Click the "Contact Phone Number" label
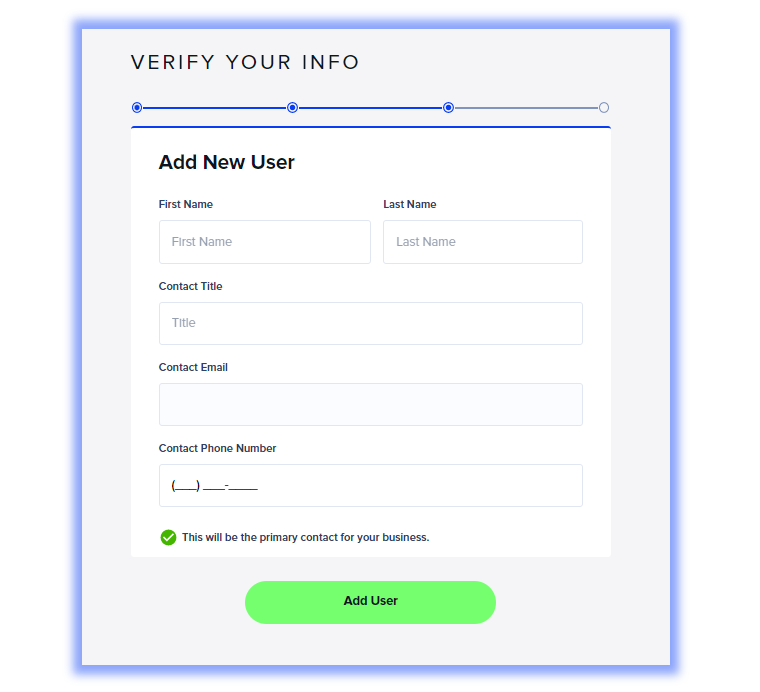Viewport: 760px width, 692px height. (x=218, y=448)
